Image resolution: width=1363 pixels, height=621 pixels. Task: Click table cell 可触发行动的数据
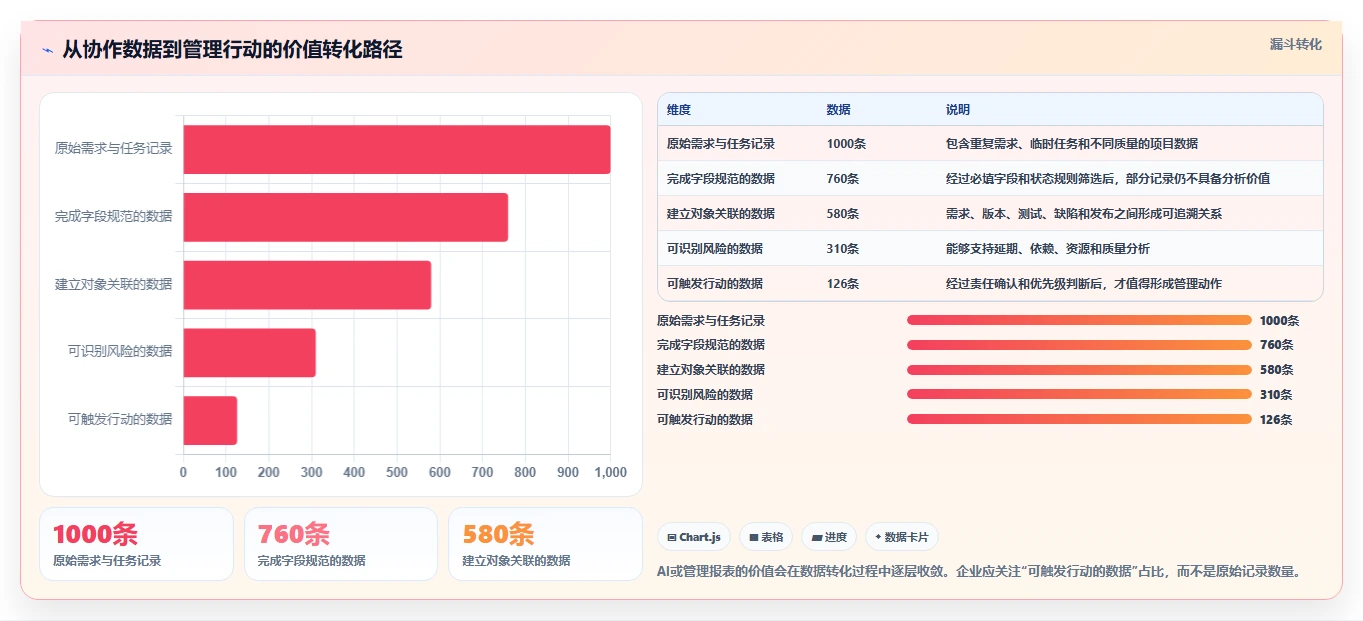click(715, 284)
